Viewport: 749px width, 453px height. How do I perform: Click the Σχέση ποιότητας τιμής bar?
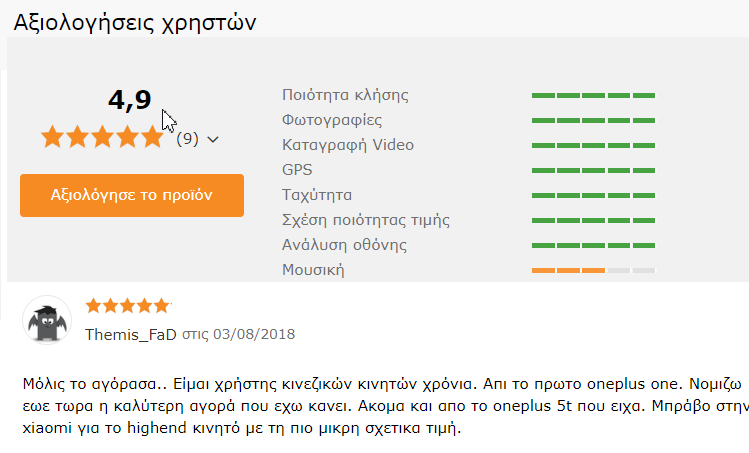click(x=593, y=220)
